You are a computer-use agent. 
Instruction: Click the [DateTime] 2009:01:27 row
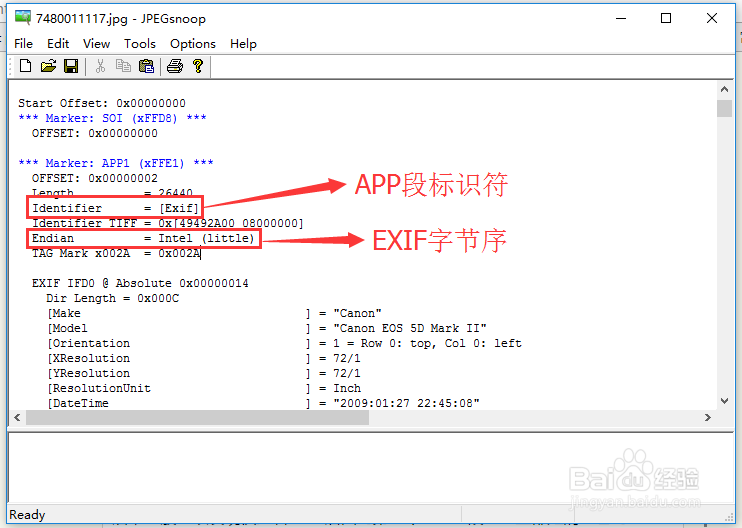(264, 403)
